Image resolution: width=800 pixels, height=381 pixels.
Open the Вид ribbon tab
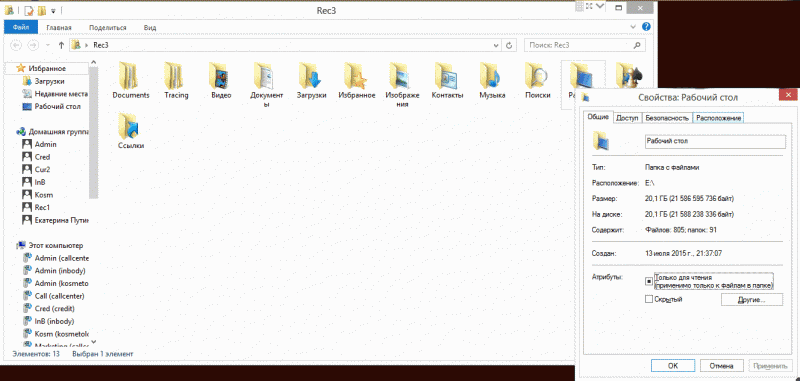point(150,28)
